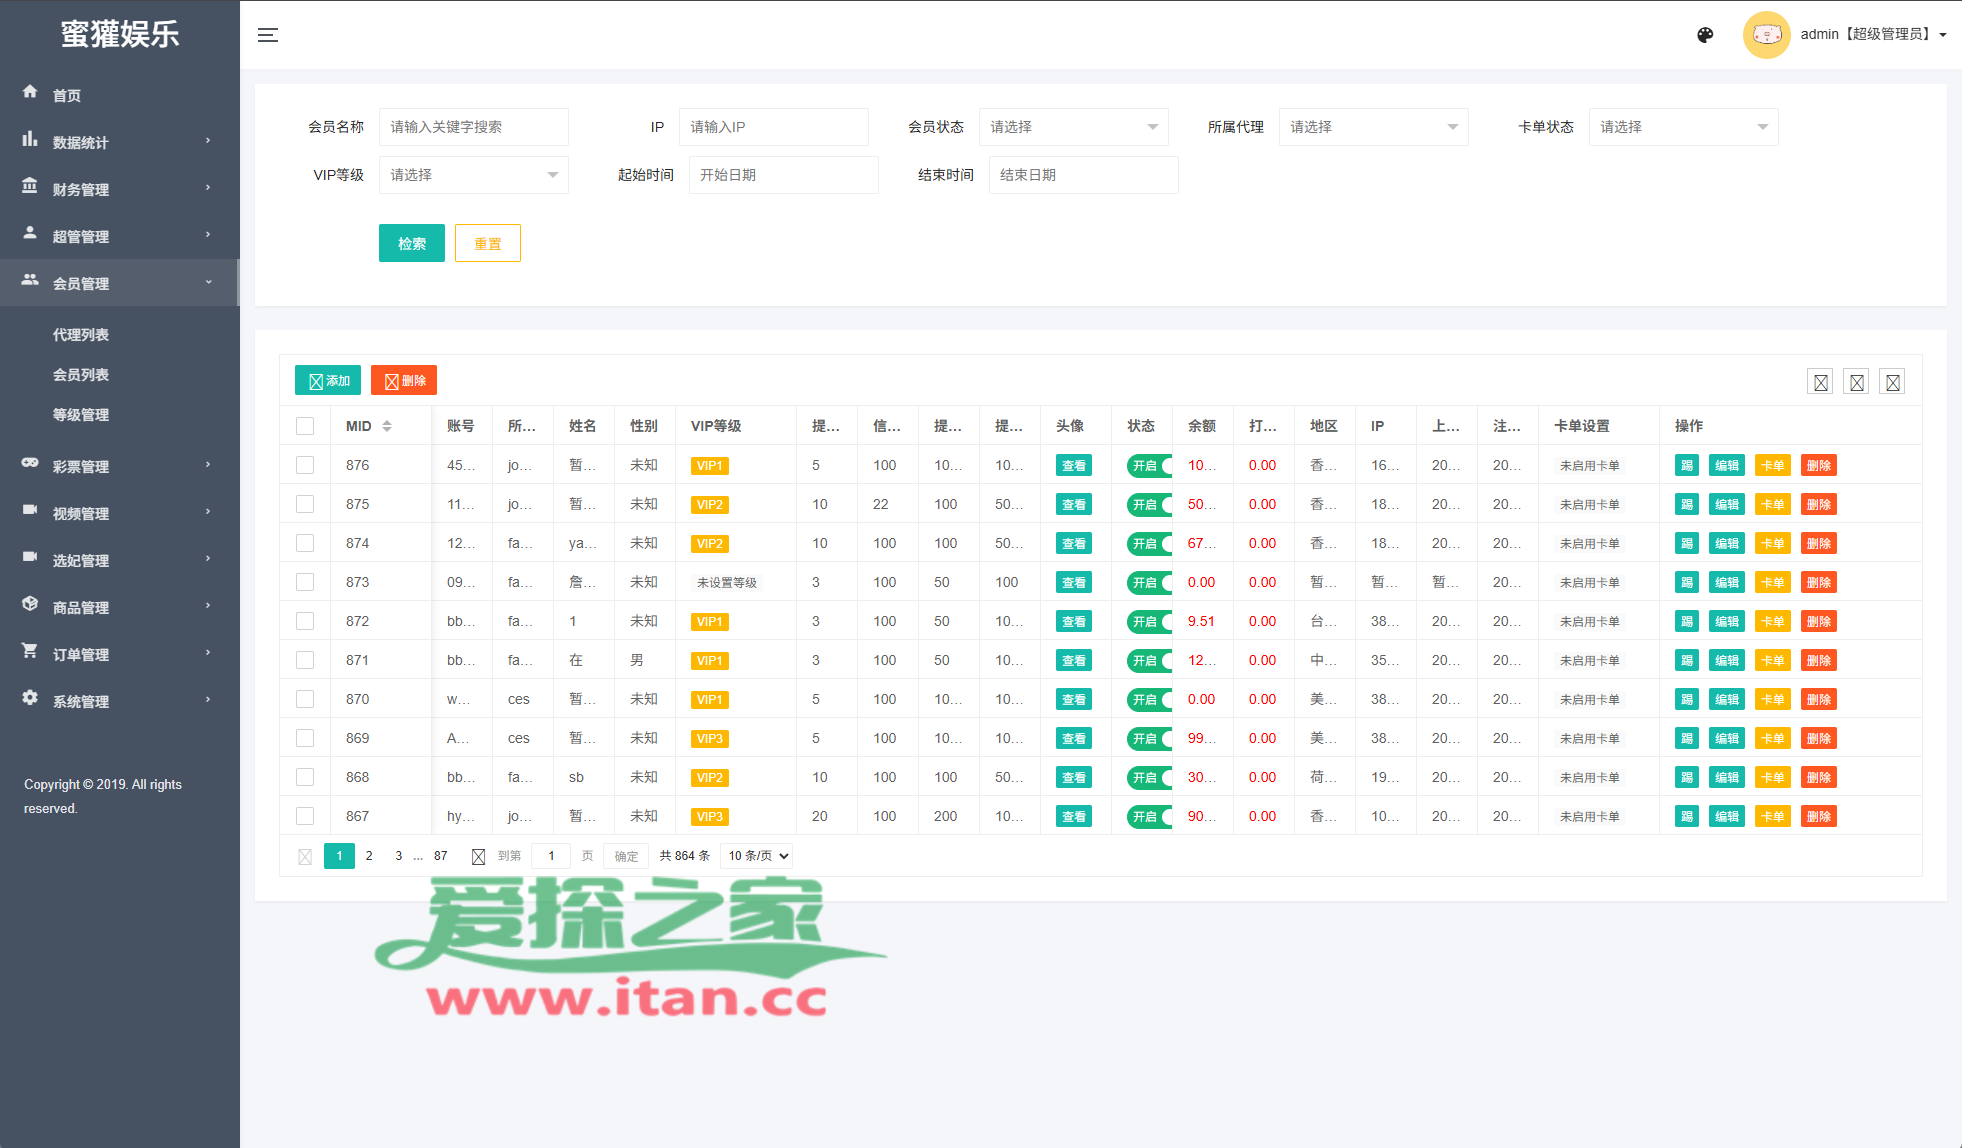Open the 会员状态 dropdown
Image resolution: width=1962 pixels, height=1148 pixels.
(1073, 127)
